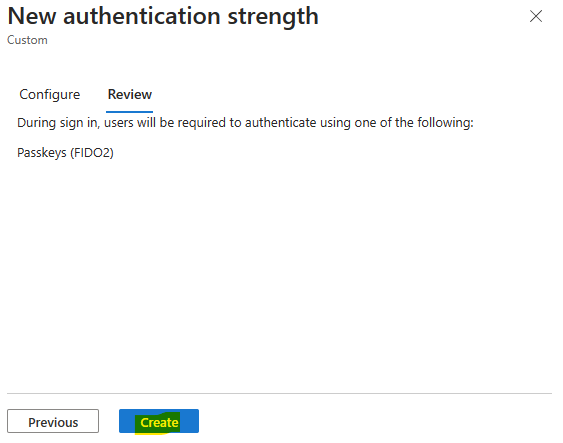Open Configure to edit authentication methods
This screenshot has height=443, width=563.
tap(50, 94)
